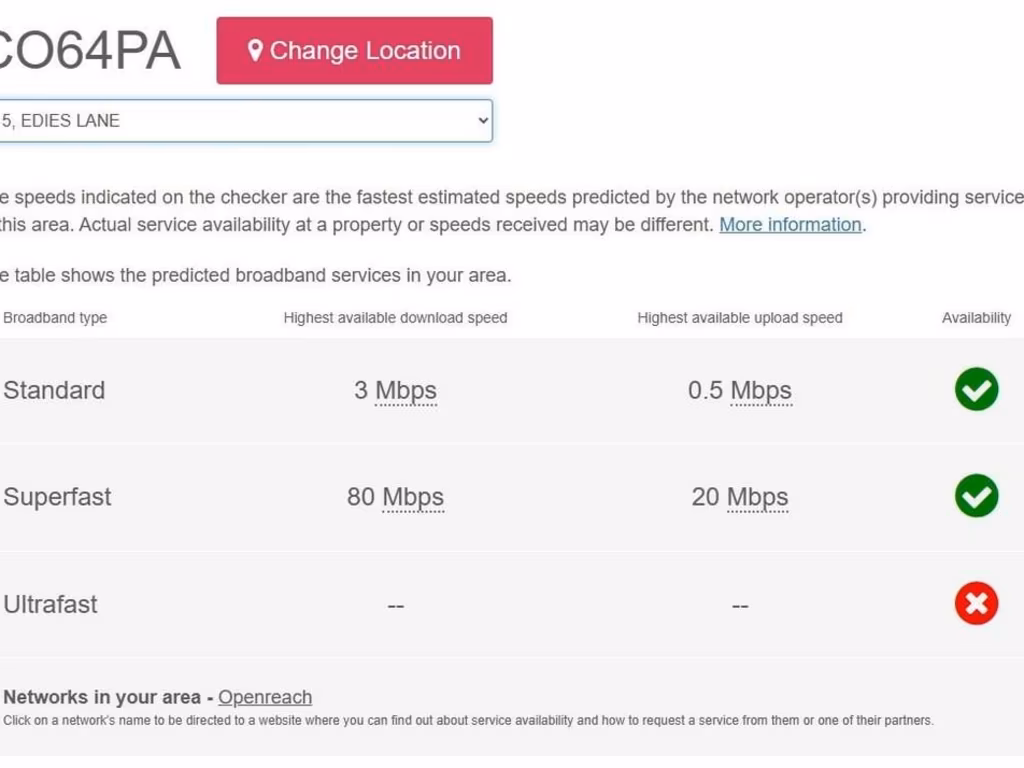
Task: Select the Standard broadband type row
Action: pos(54,390)
